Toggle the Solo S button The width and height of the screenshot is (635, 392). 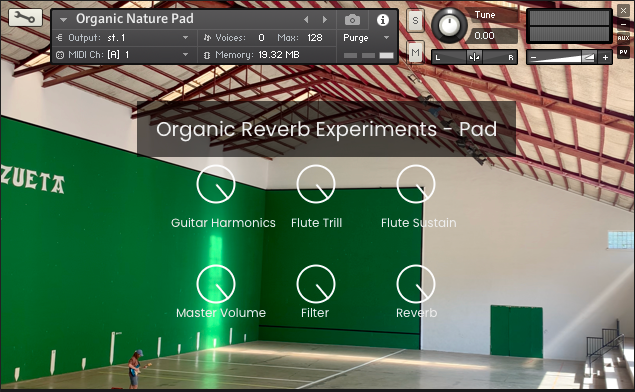coord(415,20)
